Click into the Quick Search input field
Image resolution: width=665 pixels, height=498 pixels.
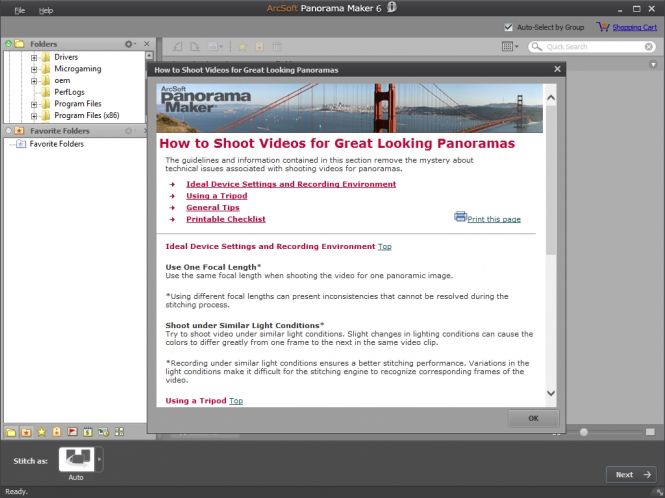[594, 47]
